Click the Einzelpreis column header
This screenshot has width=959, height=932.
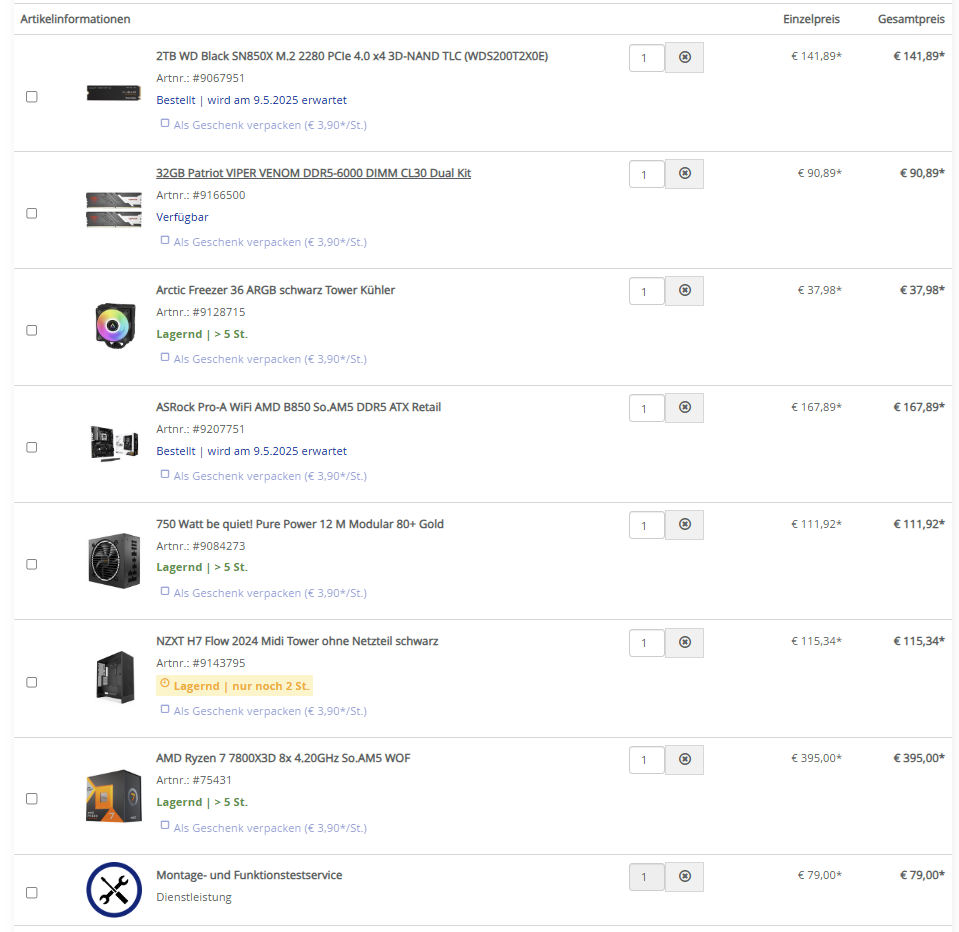811,19
